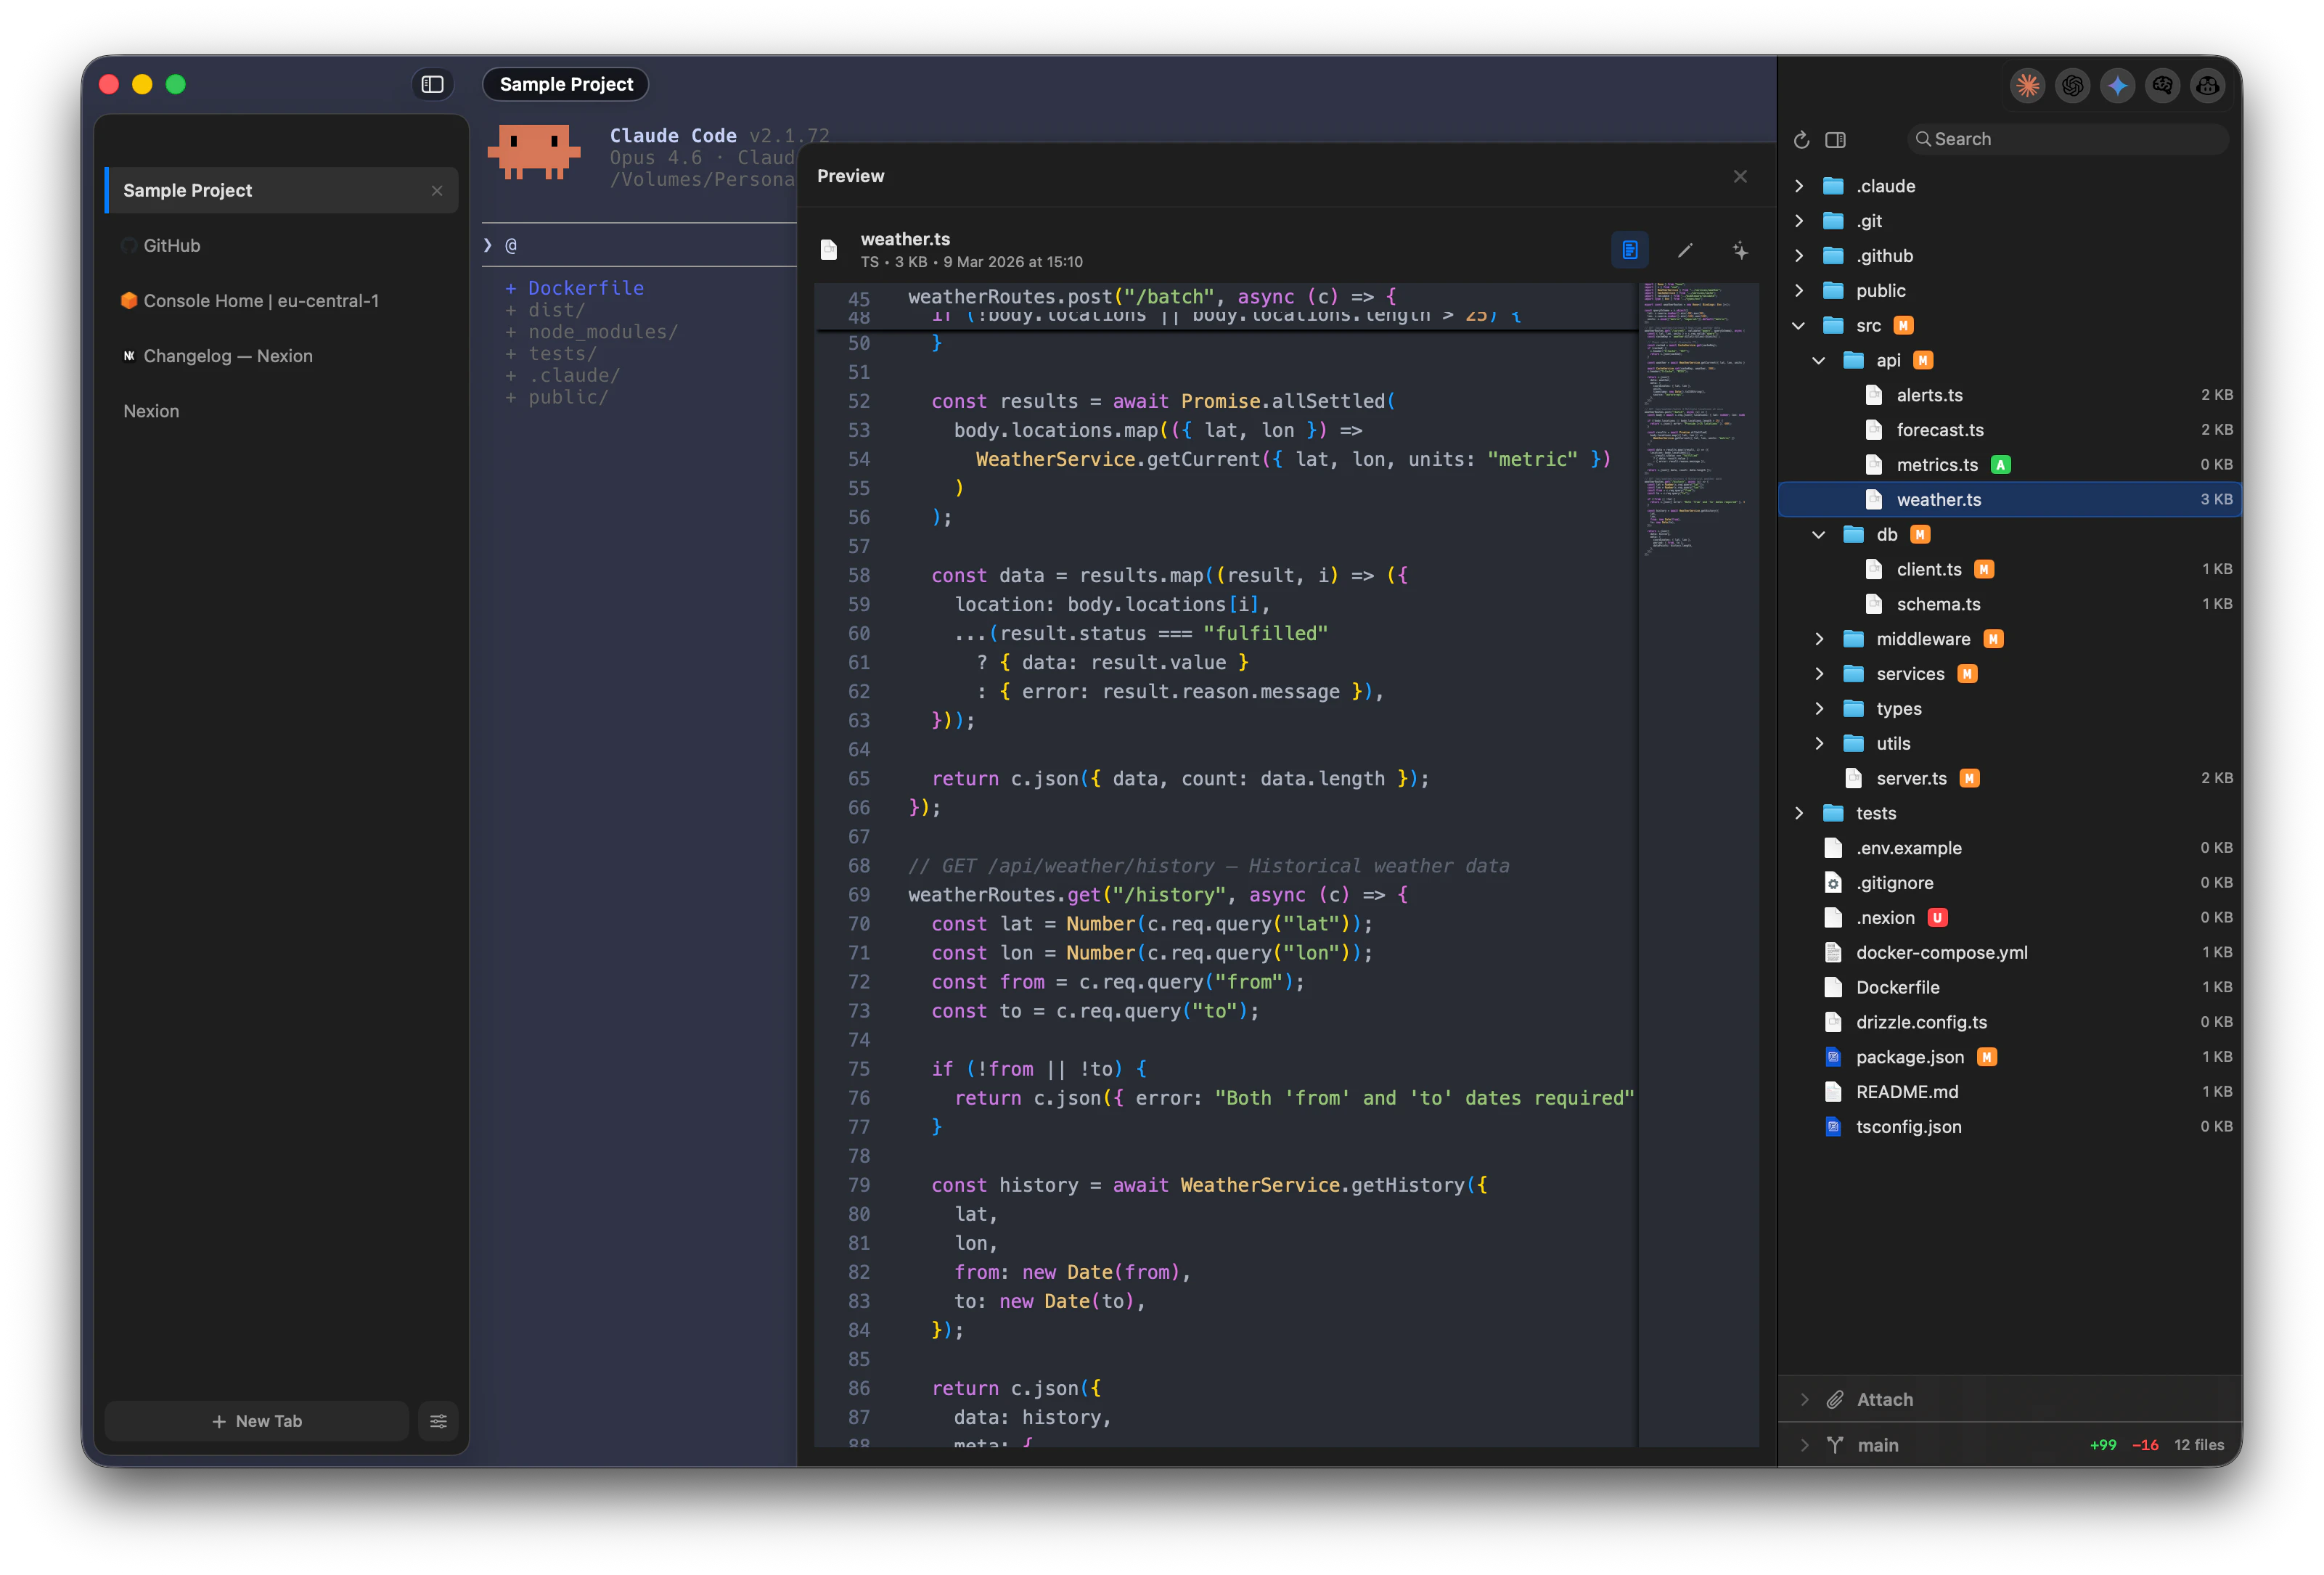Open README.md file

point(2009,1092)
